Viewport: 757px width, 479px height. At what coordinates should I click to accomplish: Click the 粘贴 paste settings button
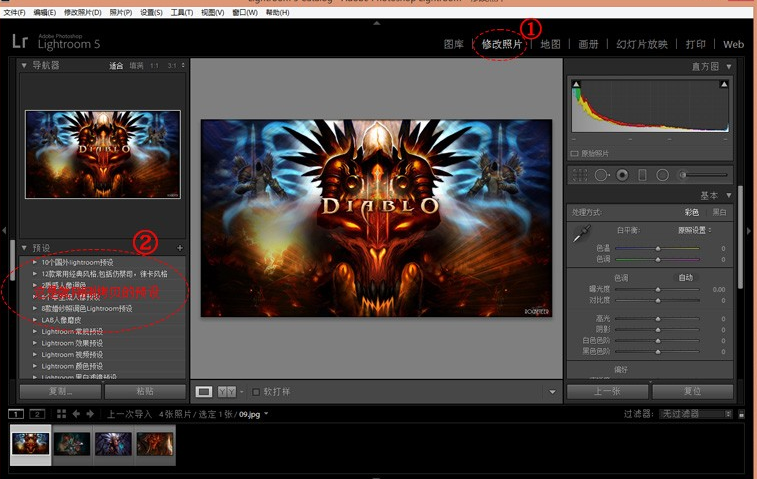coord(145,392)
